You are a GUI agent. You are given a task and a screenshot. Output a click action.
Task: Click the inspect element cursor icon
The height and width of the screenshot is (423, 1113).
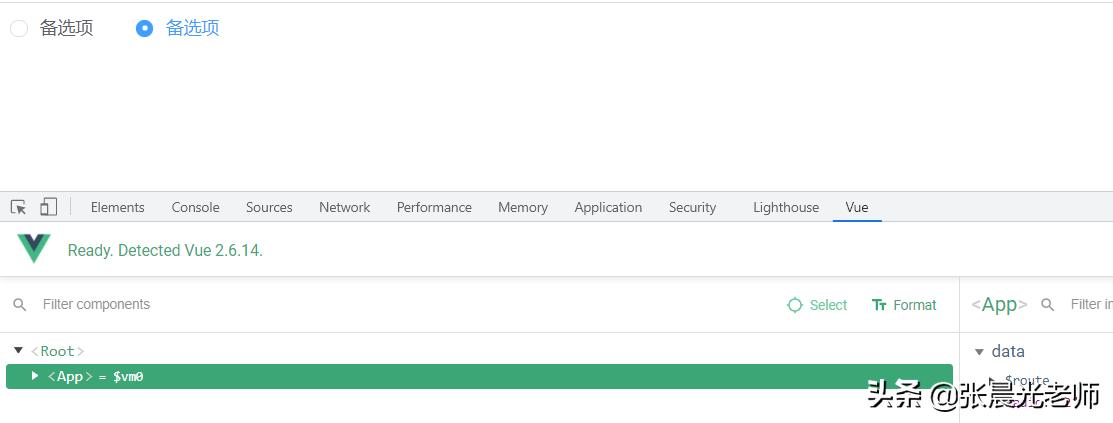[18, 207]
